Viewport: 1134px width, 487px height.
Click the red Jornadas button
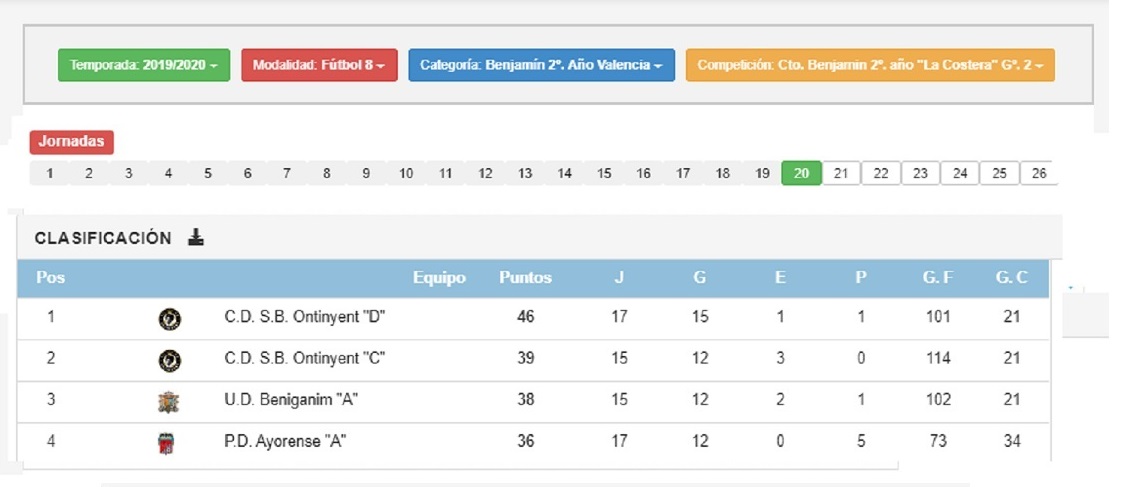click(x=71, y=142)
